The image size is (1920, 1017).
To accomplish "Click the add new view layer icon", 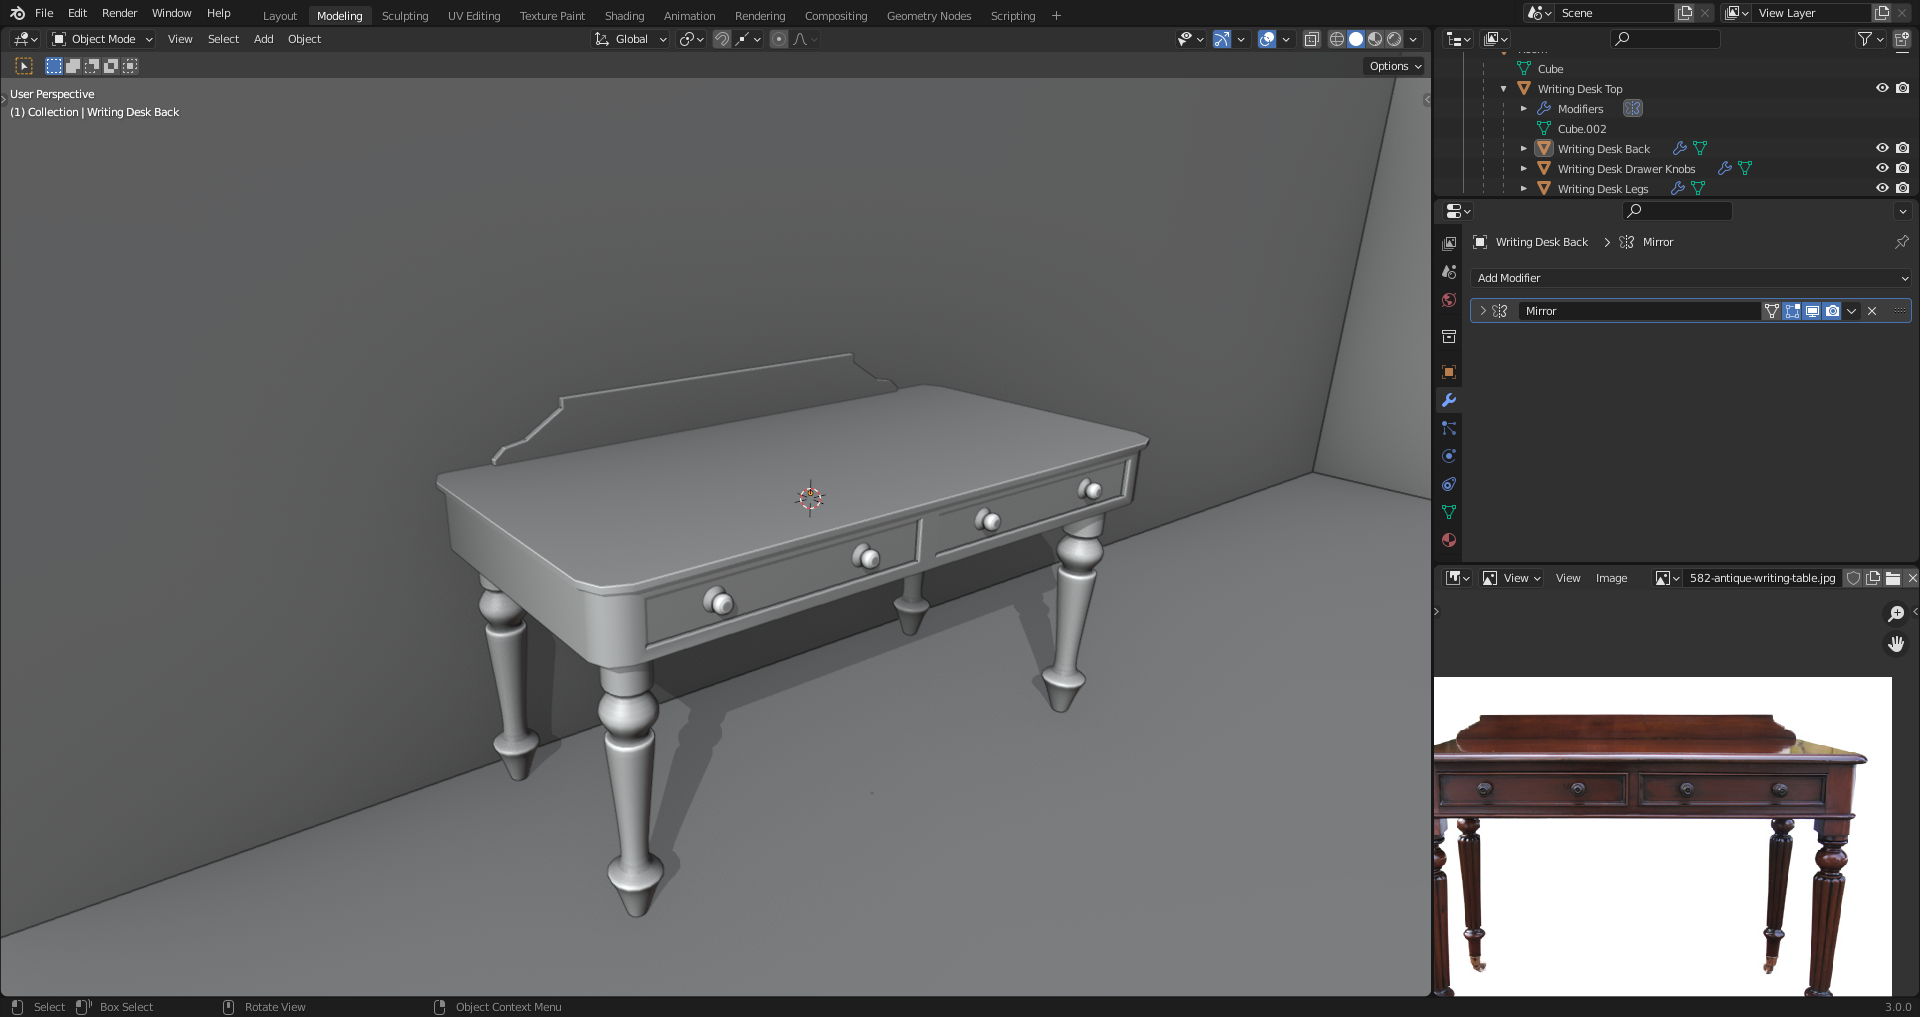I will click(x=1882, y=13).
